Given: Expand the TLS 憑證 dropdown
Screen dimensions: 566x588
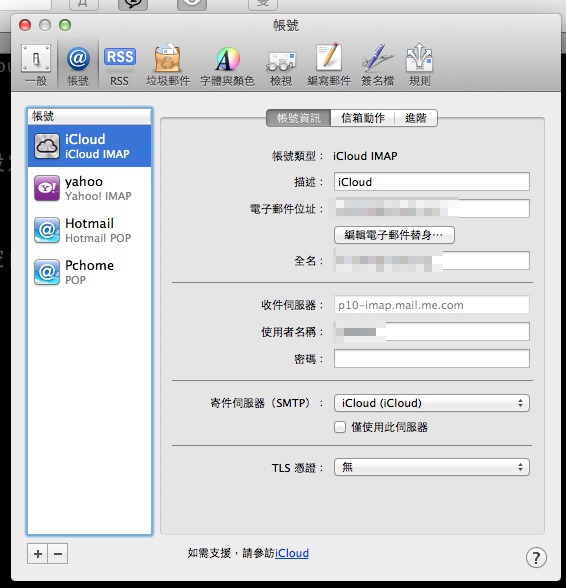Looking at the screenshot, I should click(x=432, y=467).
